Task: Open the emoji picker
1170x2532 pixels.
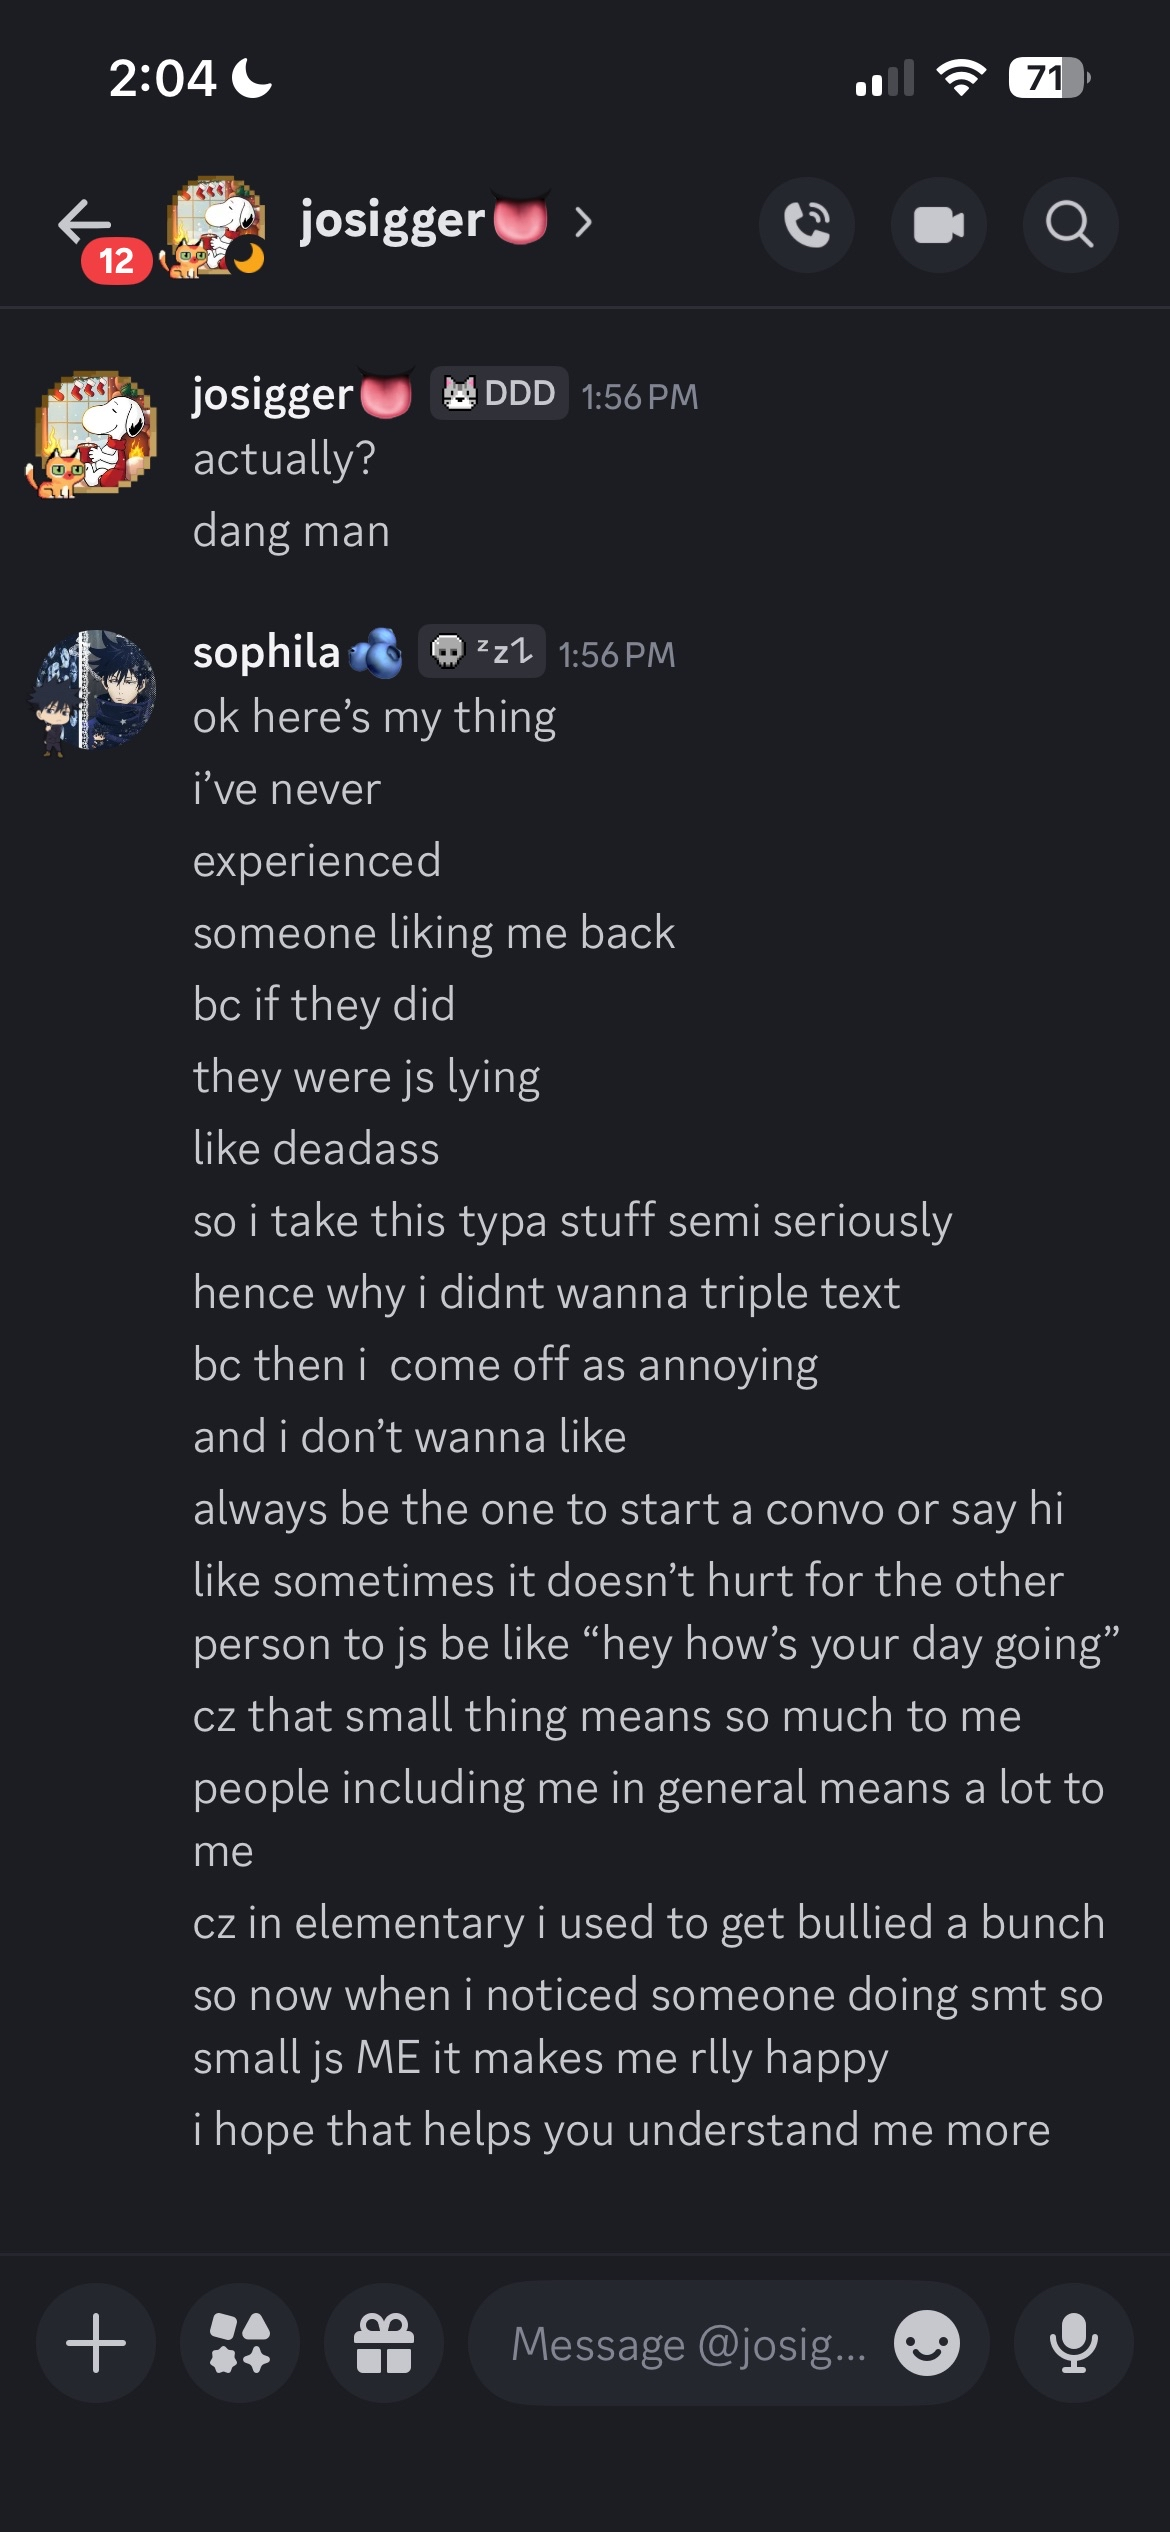Action: (x=927, y=2343)
